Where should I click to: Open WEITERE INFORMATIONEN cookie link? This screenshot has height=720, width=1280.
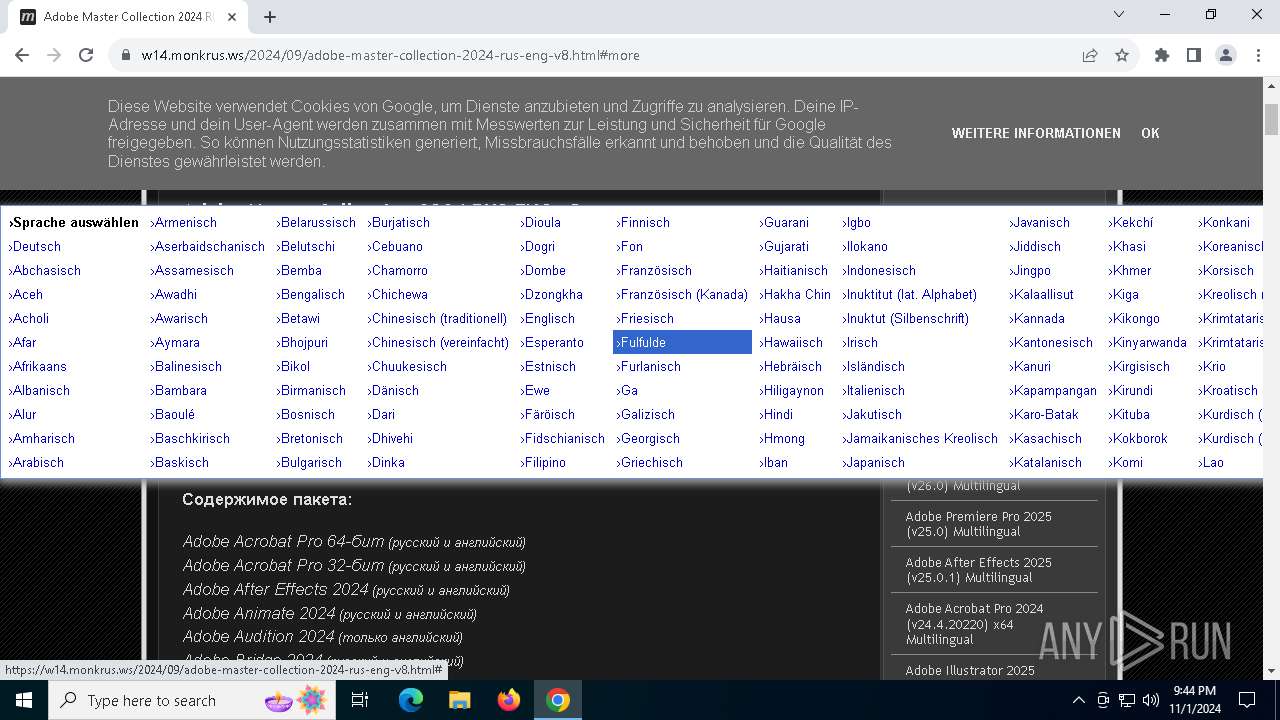point(1036,133)
